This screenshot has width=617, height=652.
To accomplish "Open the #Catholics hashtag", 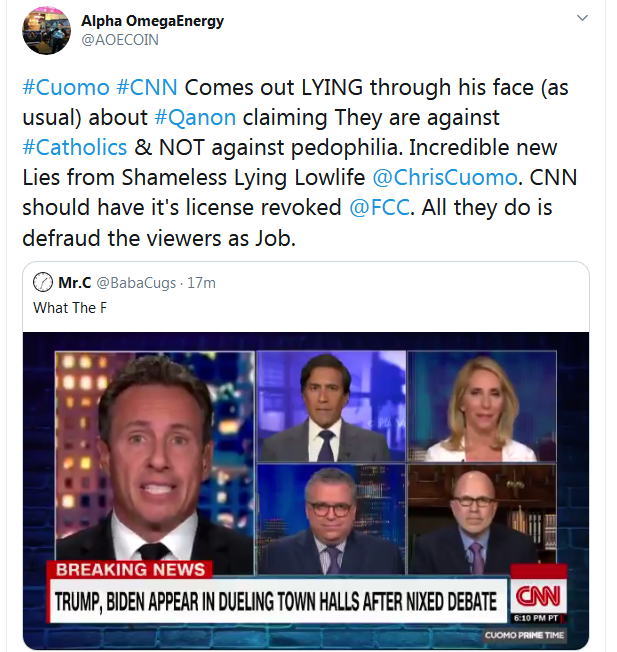I will pos(75,147).
